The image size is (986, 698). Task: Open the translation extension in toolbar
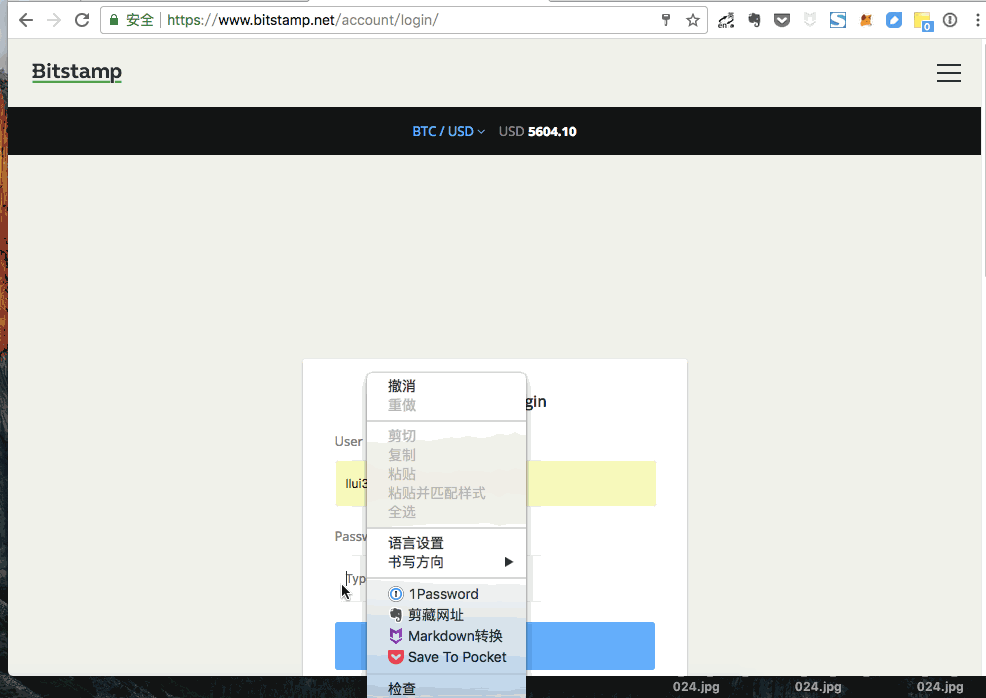coord(726,21)
